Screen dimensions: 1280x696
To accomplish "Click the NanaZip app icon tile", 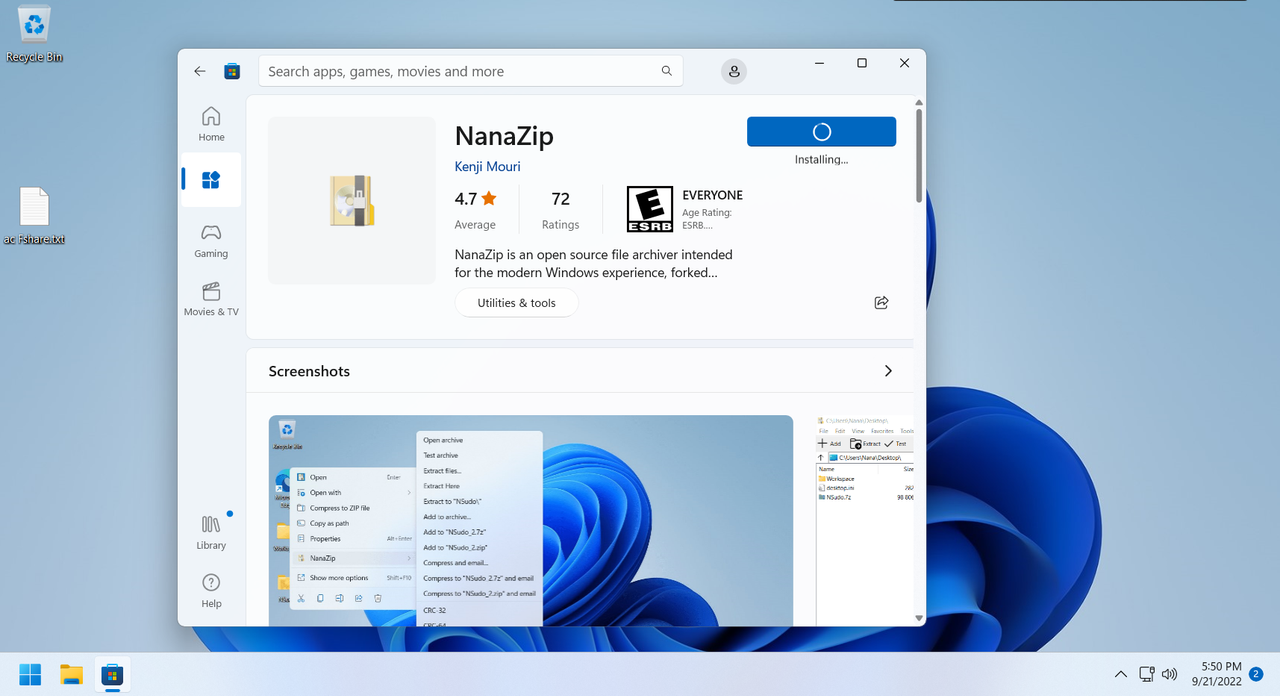I will (352, 200).
